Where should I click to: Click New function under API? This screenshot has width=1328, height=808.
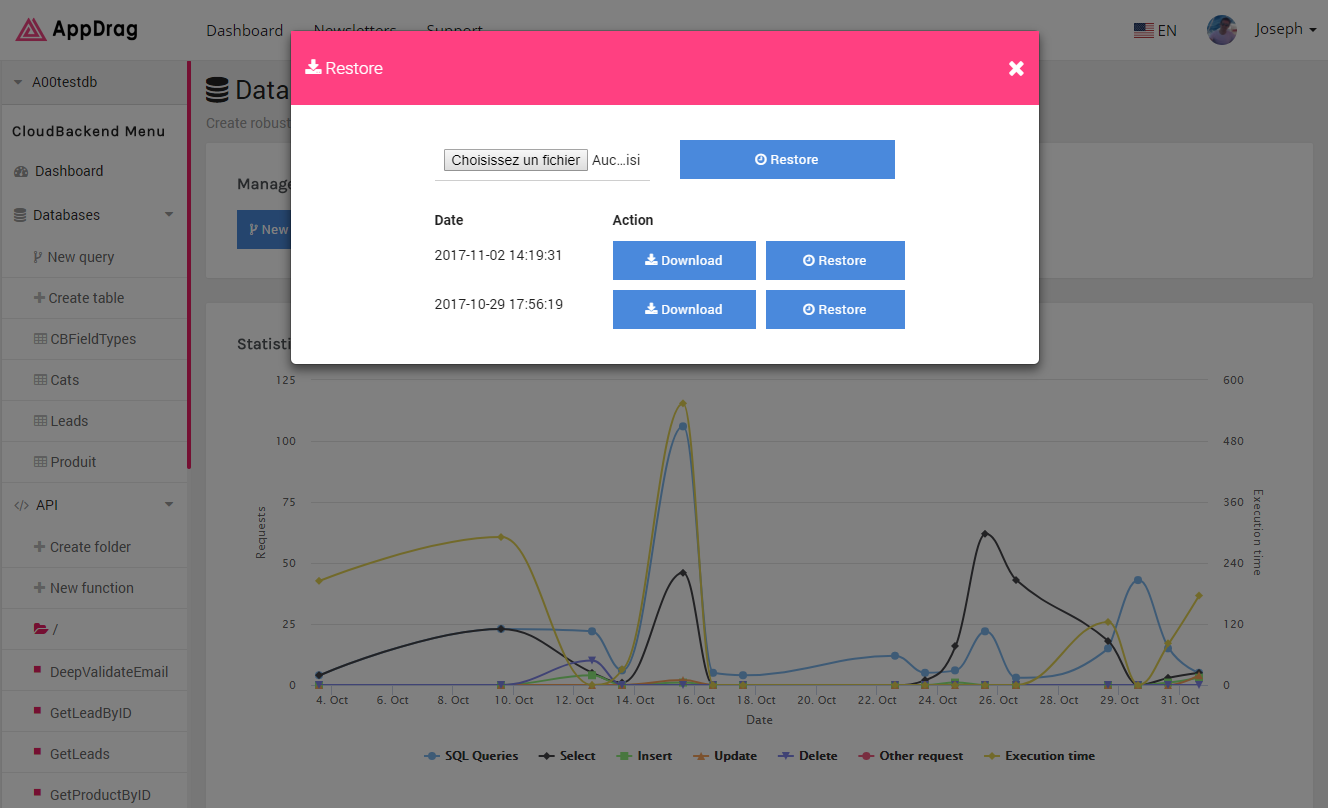[94, 588]
